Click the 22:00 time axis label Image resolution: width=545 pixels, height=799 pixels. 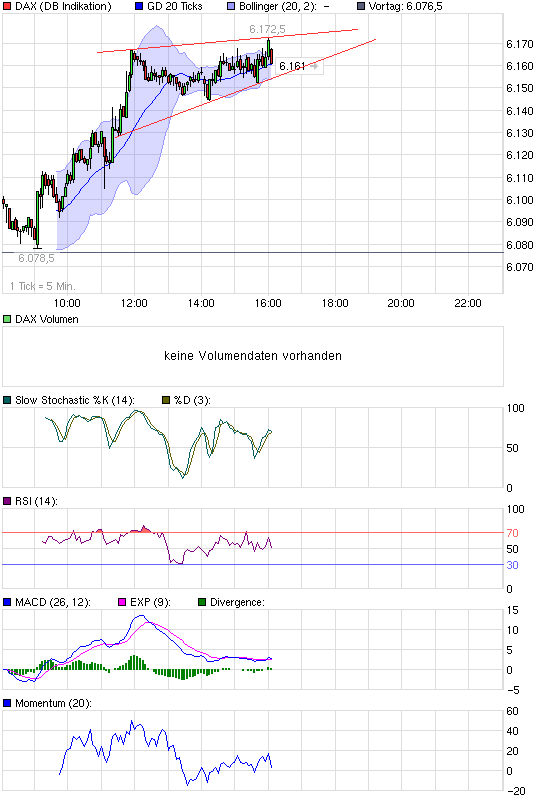tap(468, 303)
